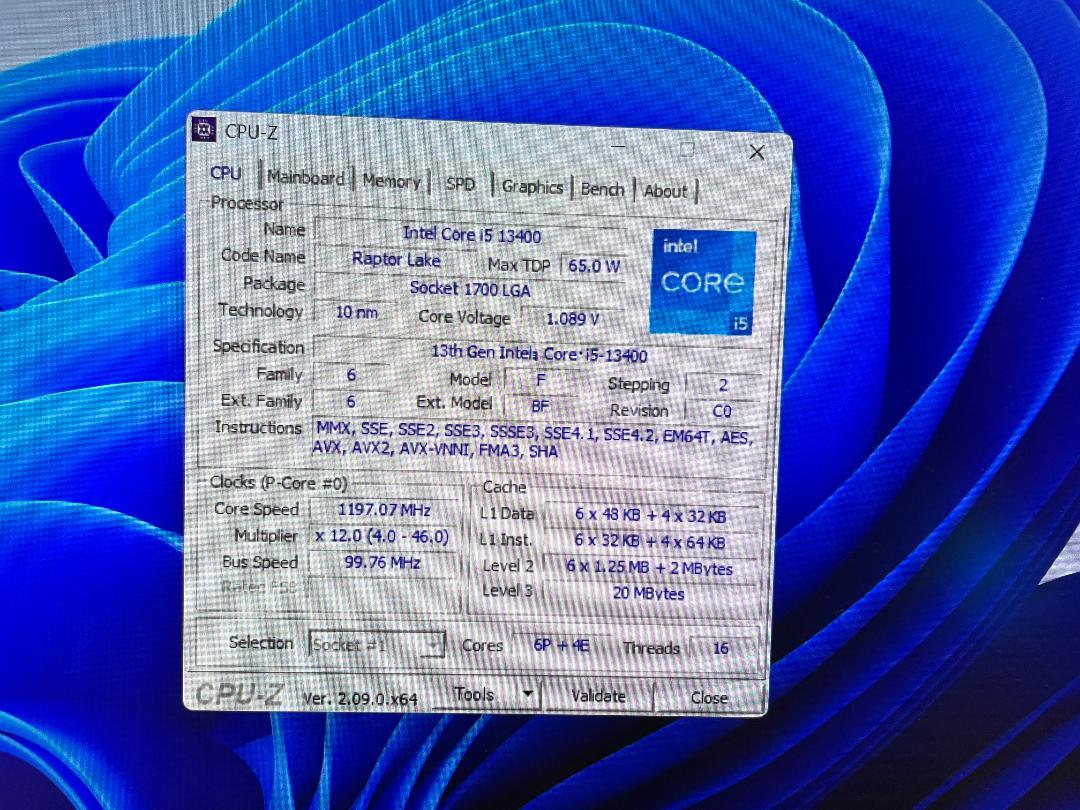
Task: Click the Ext. Family value 6
Action: coord(351,402)
